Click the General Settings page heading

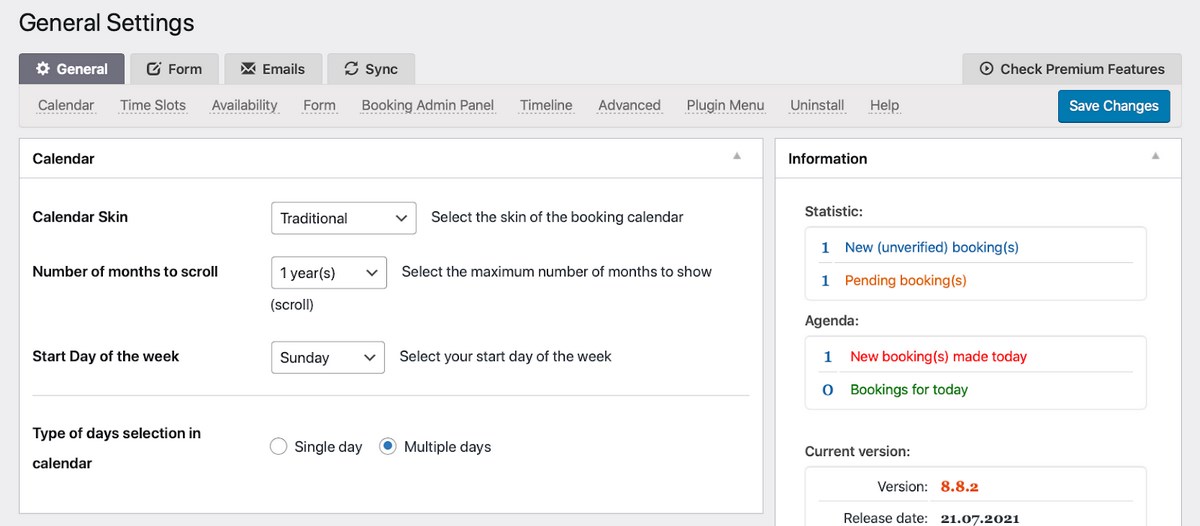(x=107, y=22)
